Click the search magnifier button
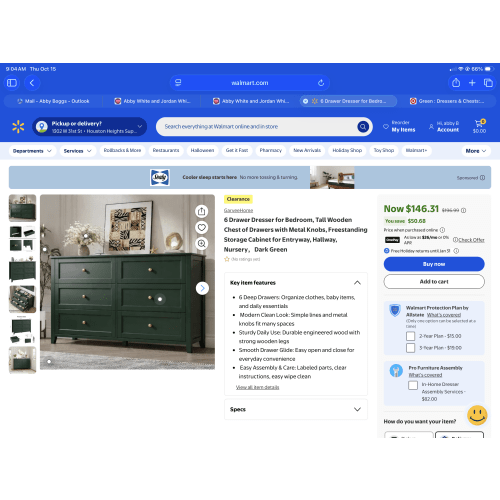Image resolution: width=500 pixels, height=500 pixels. click(x=363, y=127)
